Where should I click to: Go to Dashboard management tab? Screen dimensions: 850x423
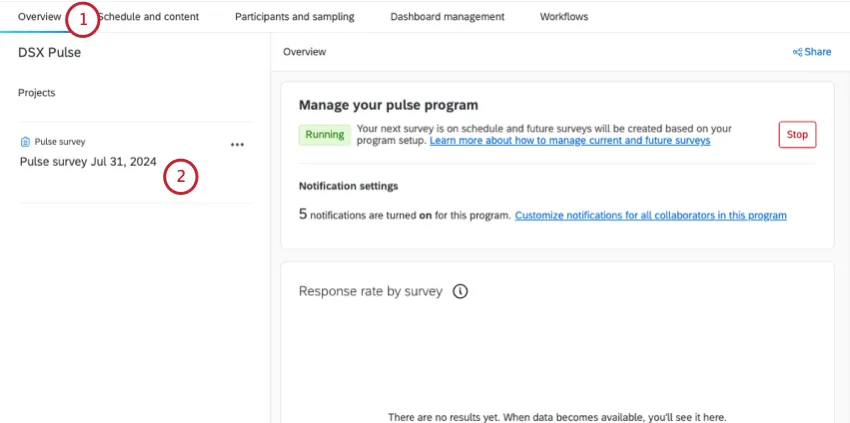tap(447, 17)
